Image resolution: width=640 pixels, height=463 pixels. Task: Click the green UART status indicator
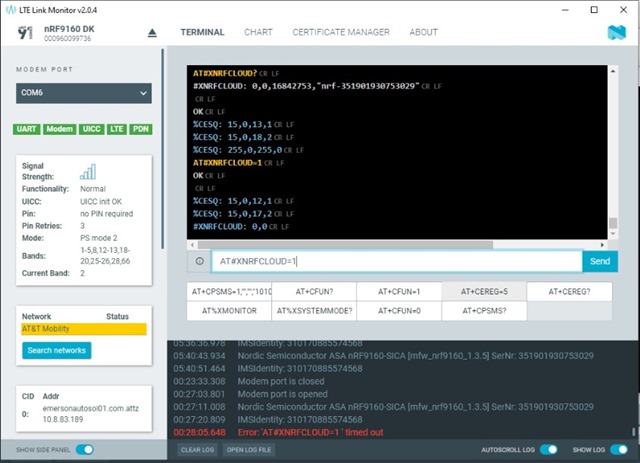(27, 130)
